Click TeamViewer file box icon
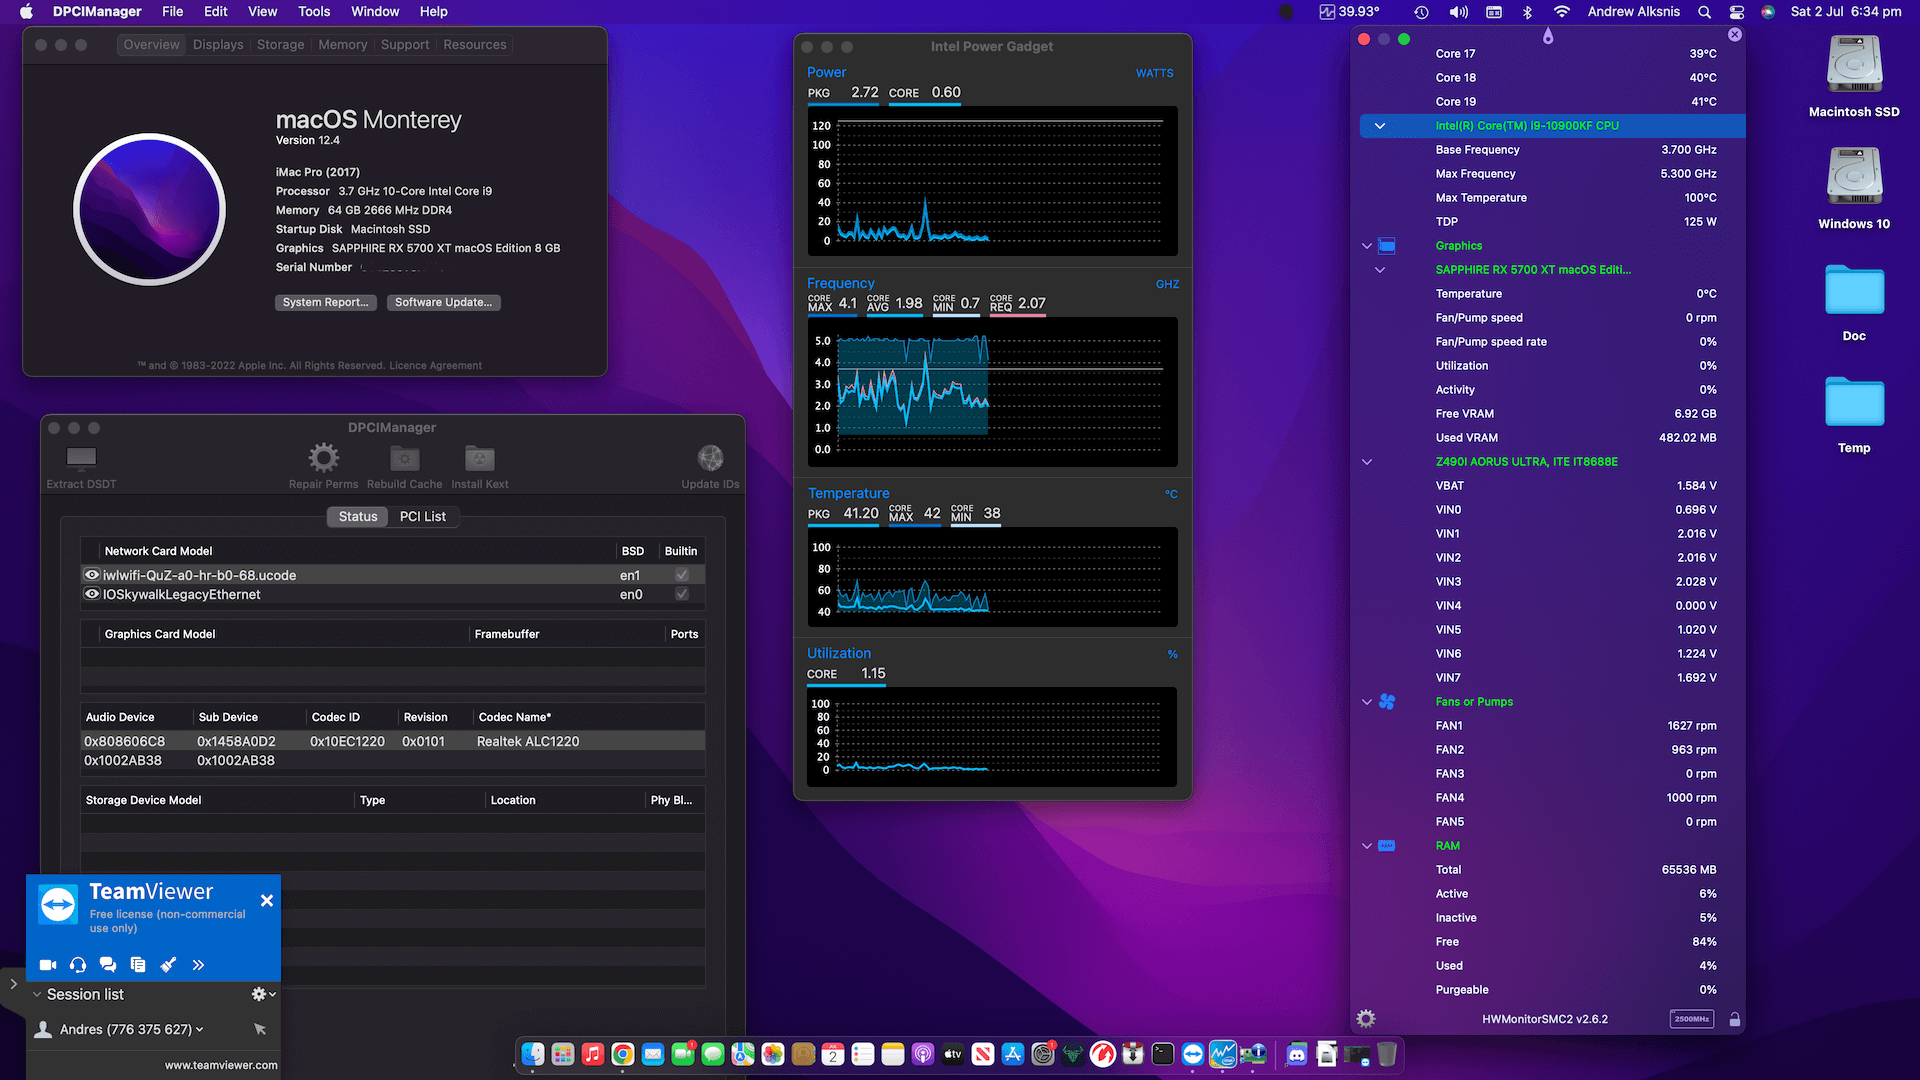Viewport: 1920px width, 1080px height. 138,965
